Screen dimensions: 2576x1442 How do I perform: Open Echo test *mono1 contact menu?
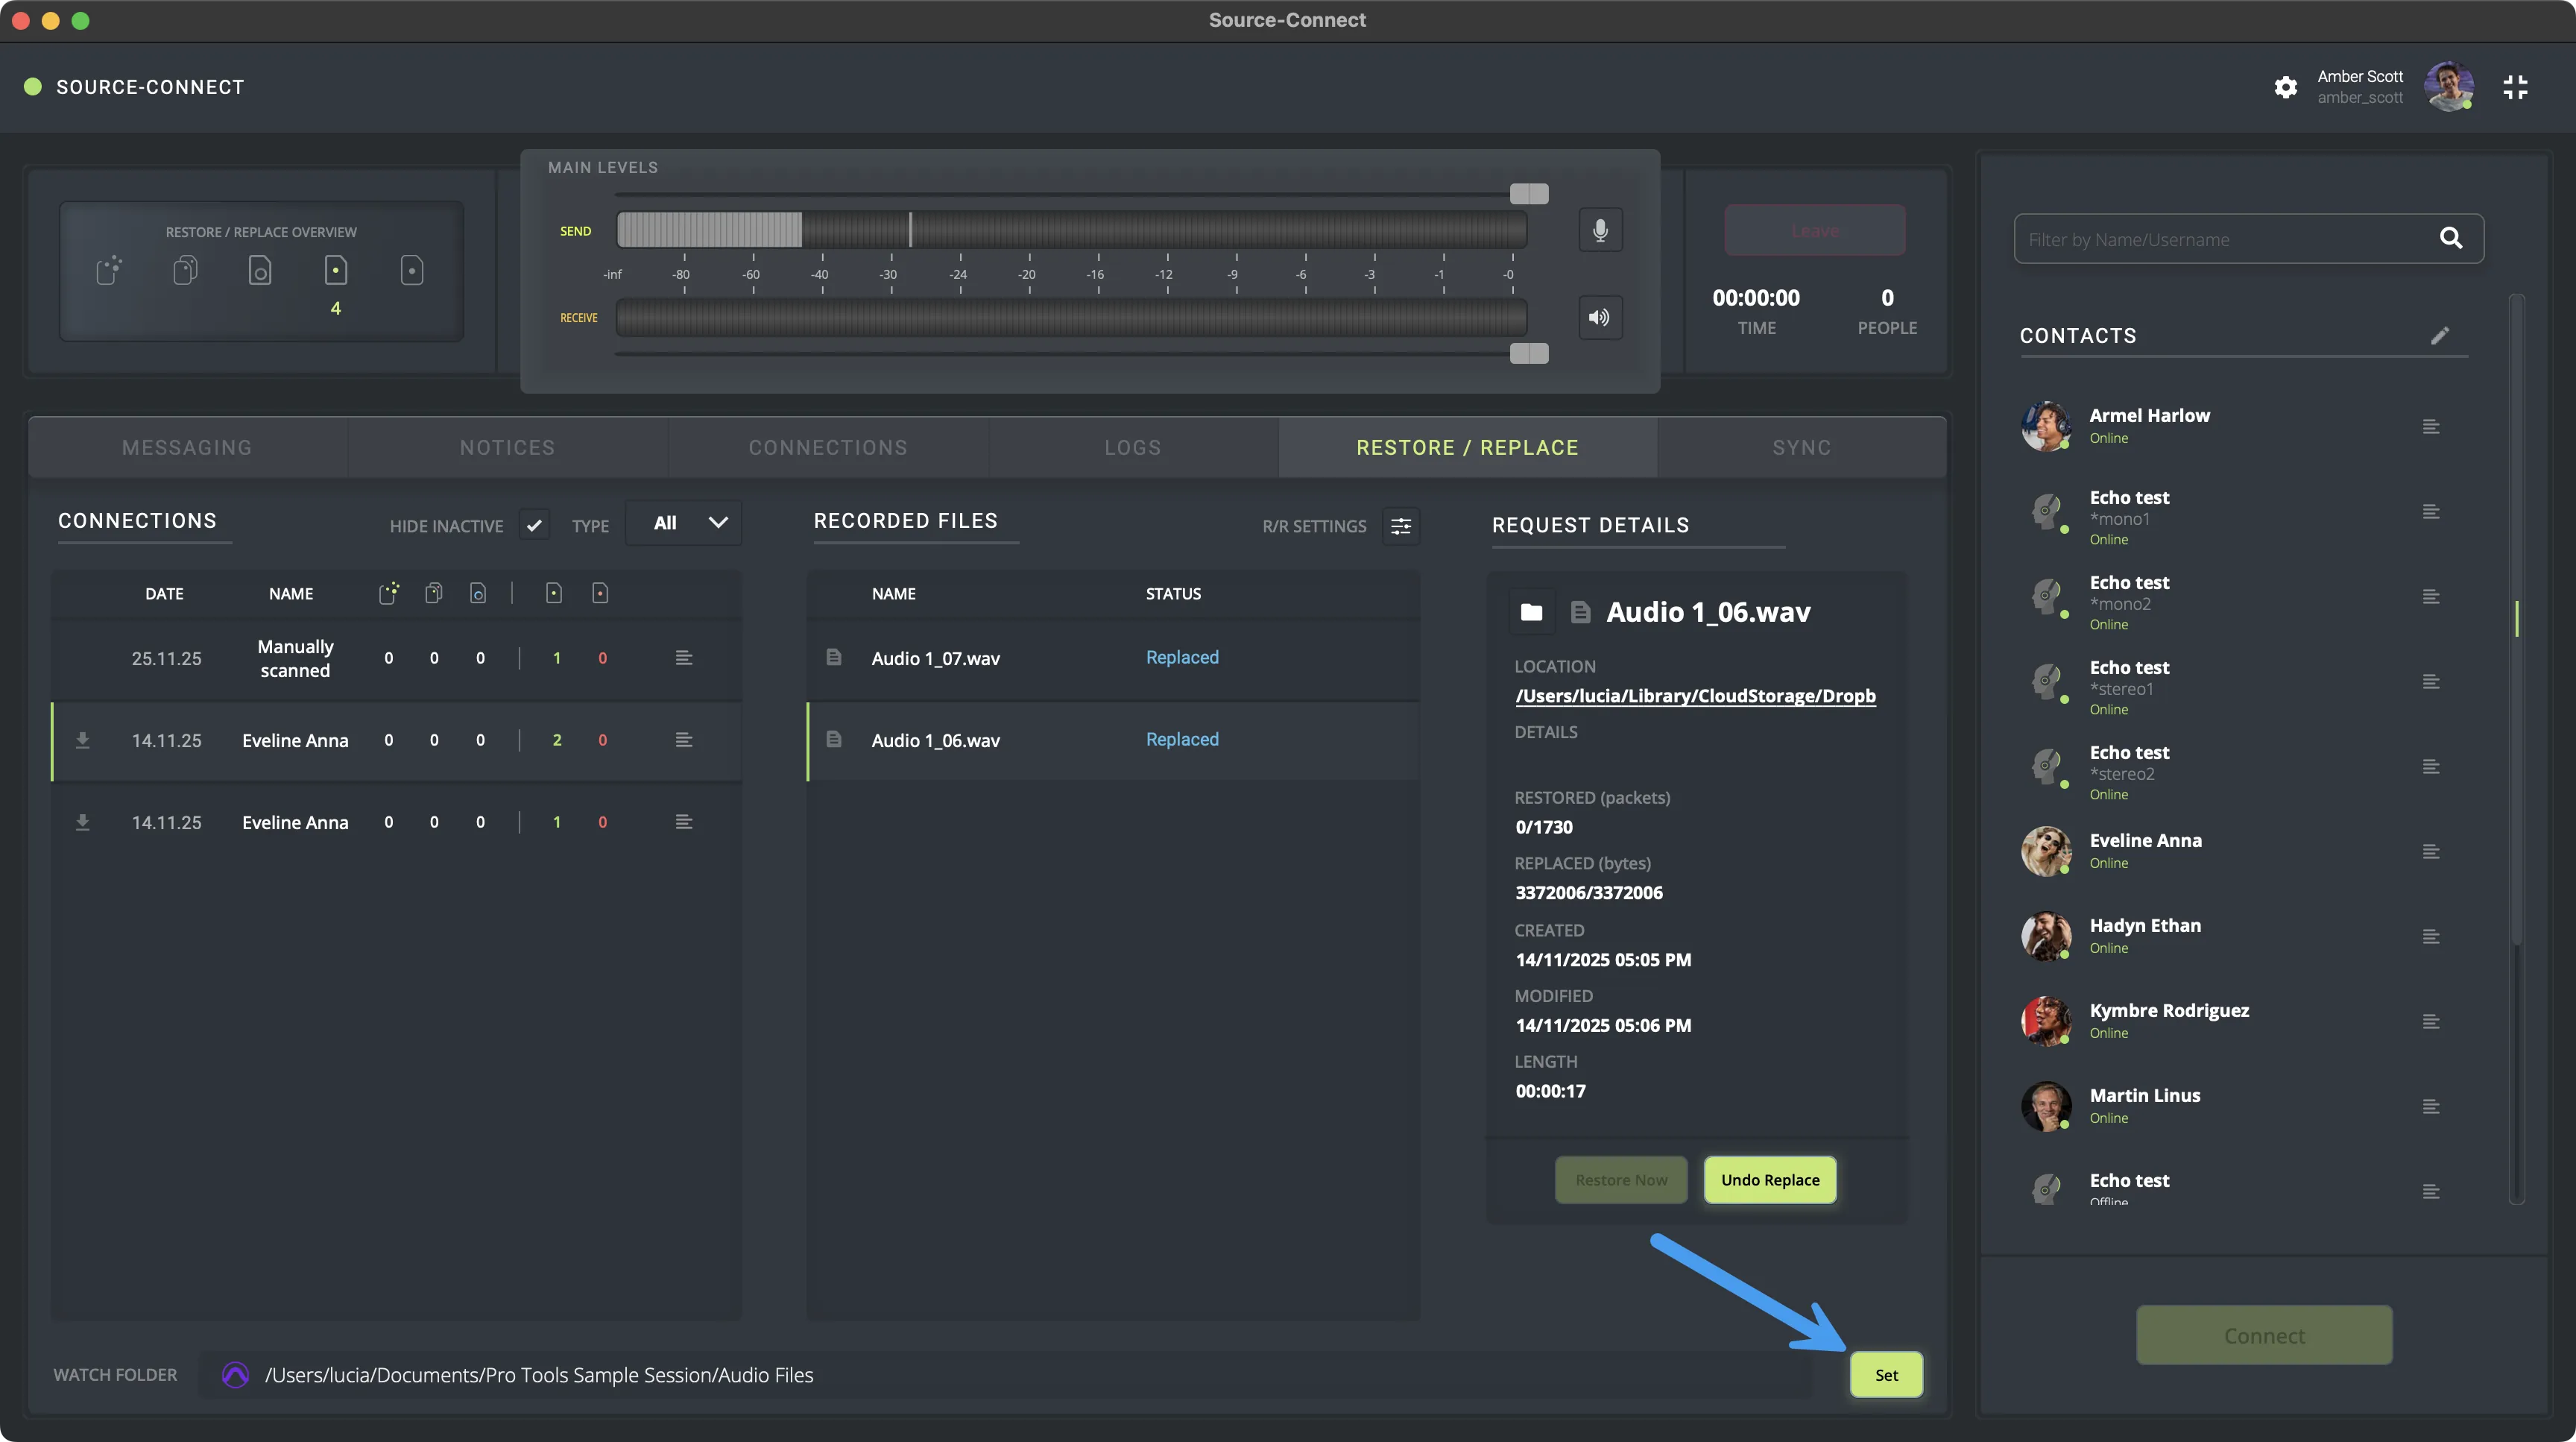2431,512
